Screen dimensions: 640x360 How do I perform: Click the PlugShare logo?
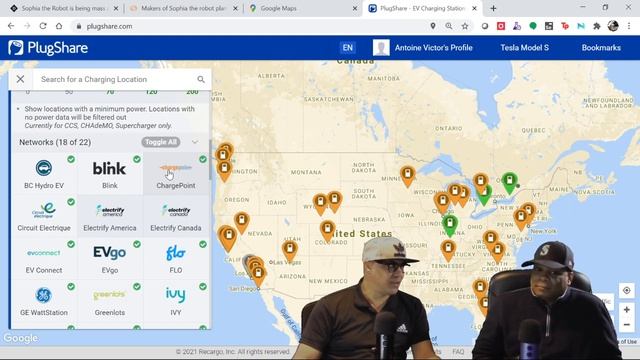pyautogui.click(x=48, y=48)
